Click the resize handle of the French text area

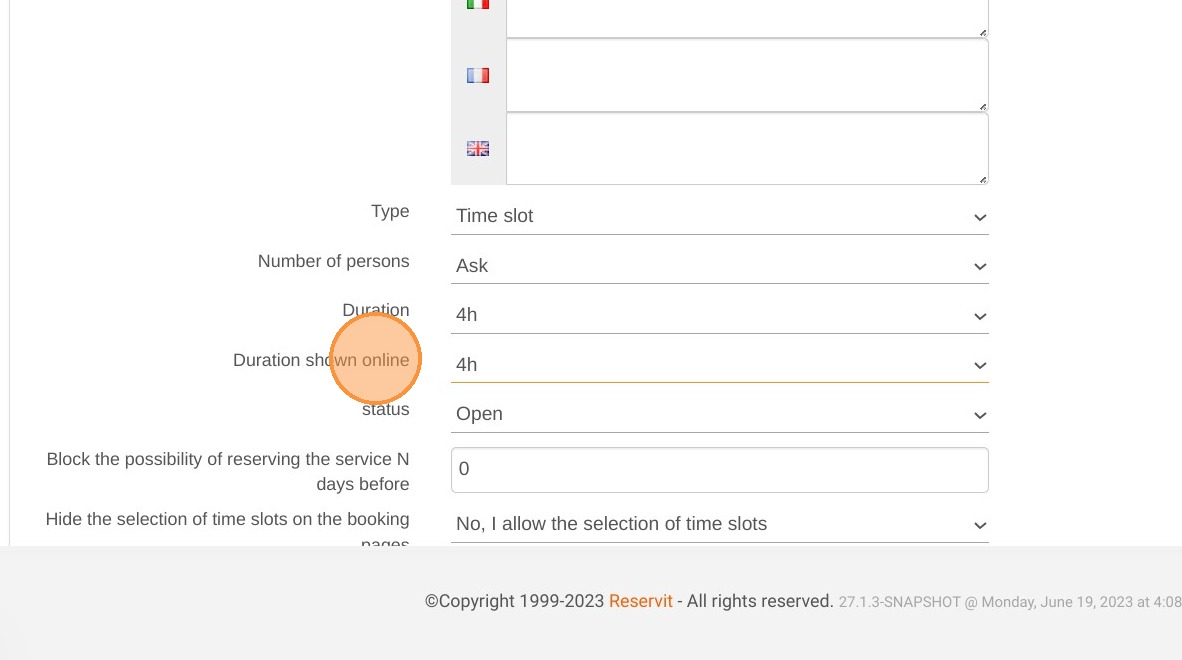tap(983, 106)
